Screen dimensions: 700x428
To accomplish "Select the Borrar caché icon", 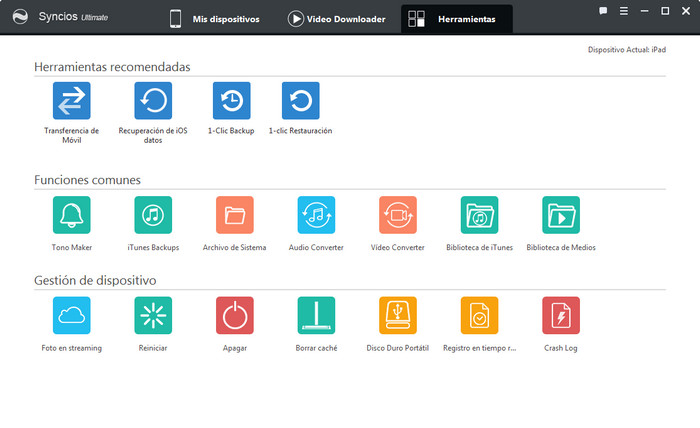I will point(316,315).
